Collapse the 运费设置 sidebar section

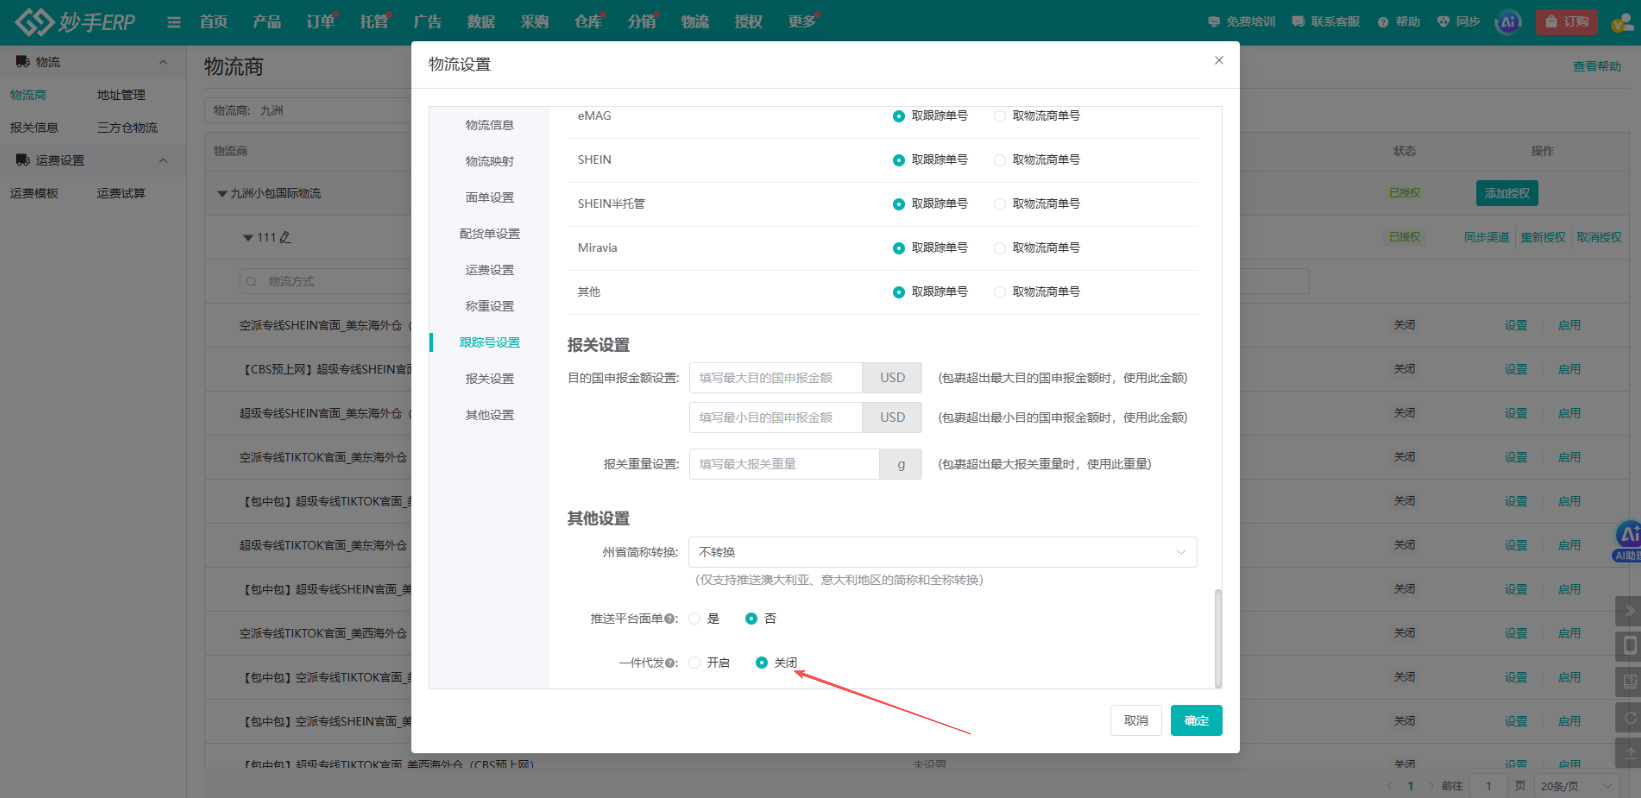click(163, 160)
